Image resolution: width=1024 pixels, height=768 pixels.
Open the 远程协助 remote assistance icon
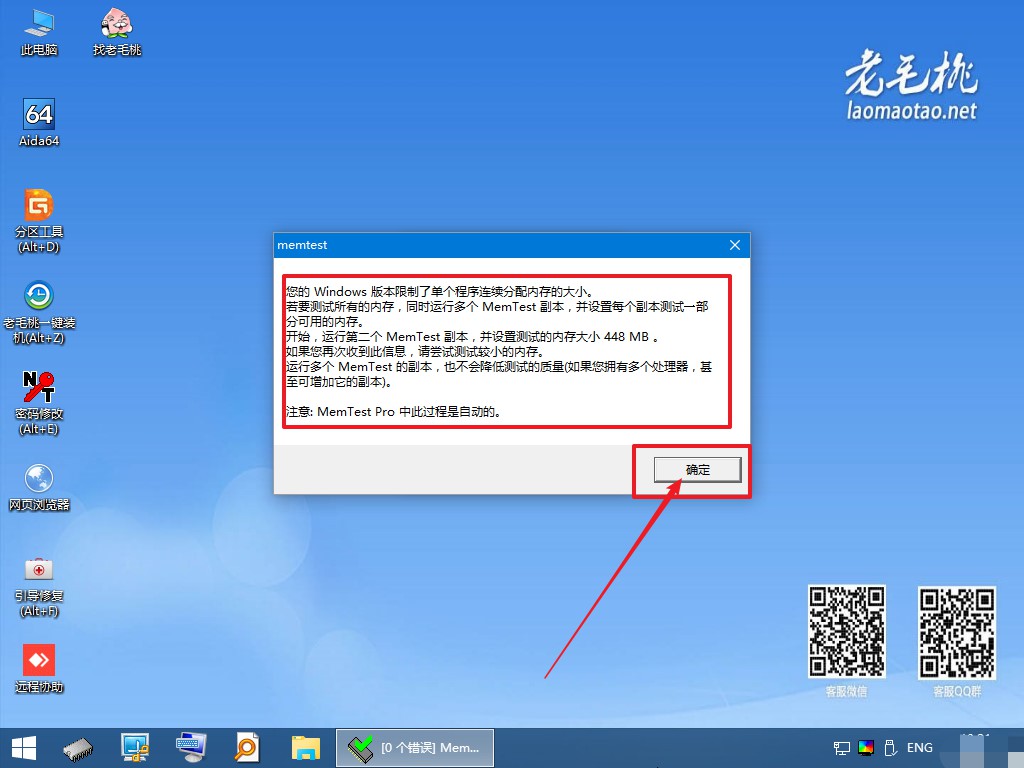[x=39, y=668]
